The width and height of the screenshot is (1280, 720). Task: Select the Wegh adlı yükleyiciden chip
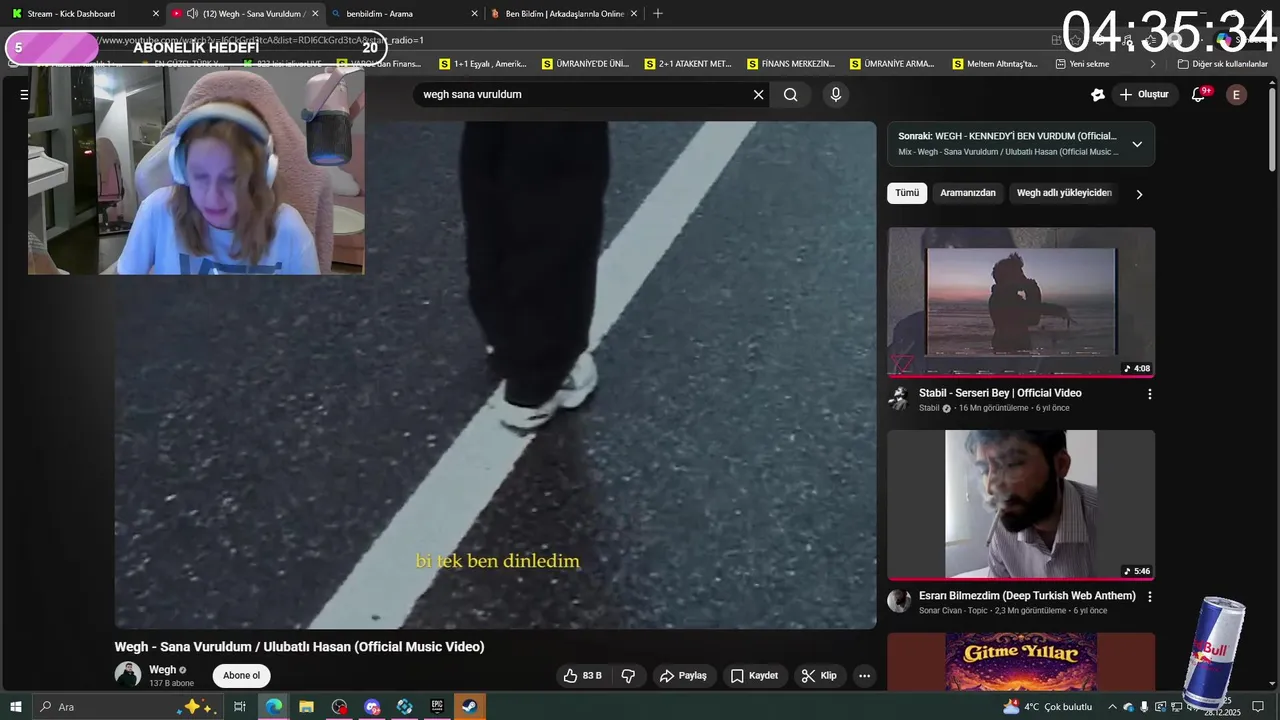(1064, 193)
